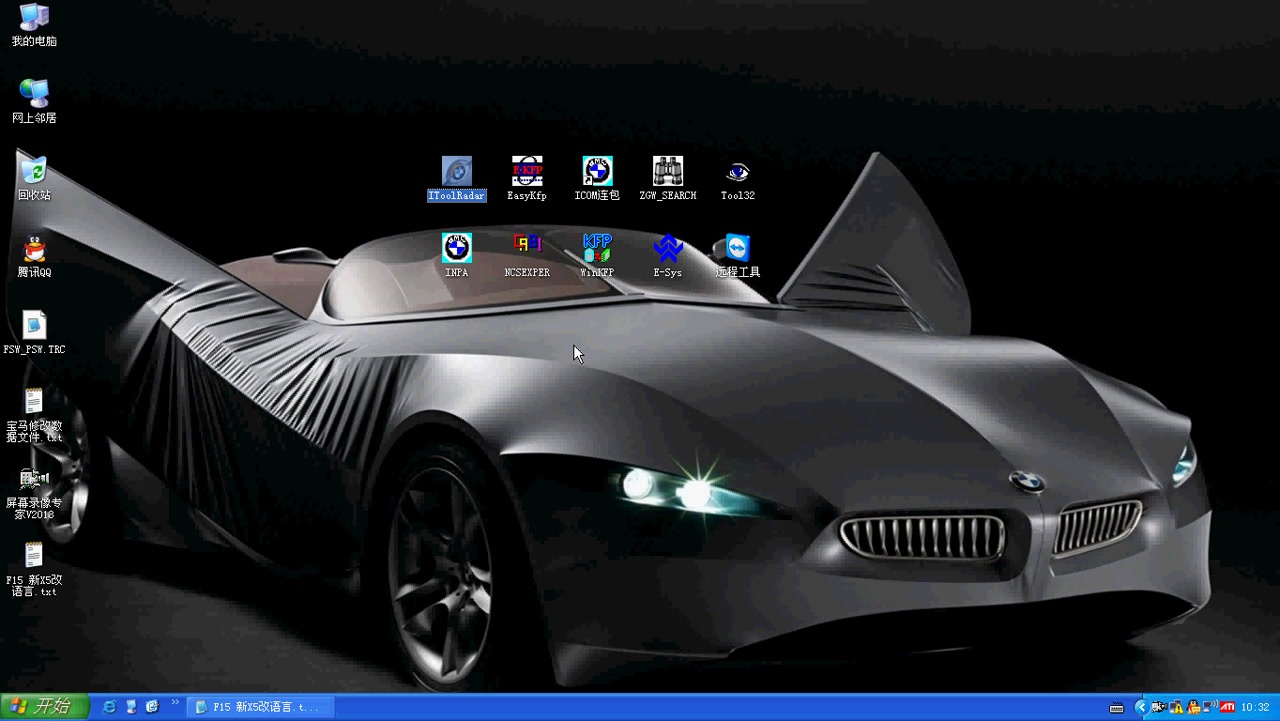Click the third quick launch icon
This screenshot has height=721, width=1280.
pos(152,707)
